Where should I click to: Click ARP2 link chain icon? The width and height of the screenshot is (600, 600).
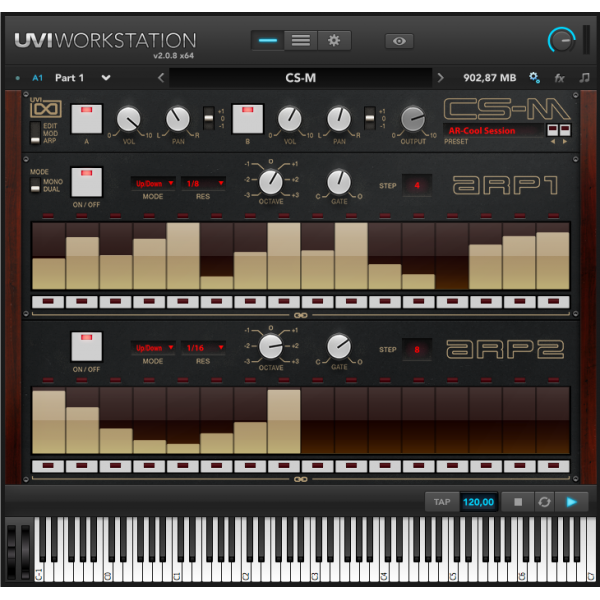pos(301,479)
